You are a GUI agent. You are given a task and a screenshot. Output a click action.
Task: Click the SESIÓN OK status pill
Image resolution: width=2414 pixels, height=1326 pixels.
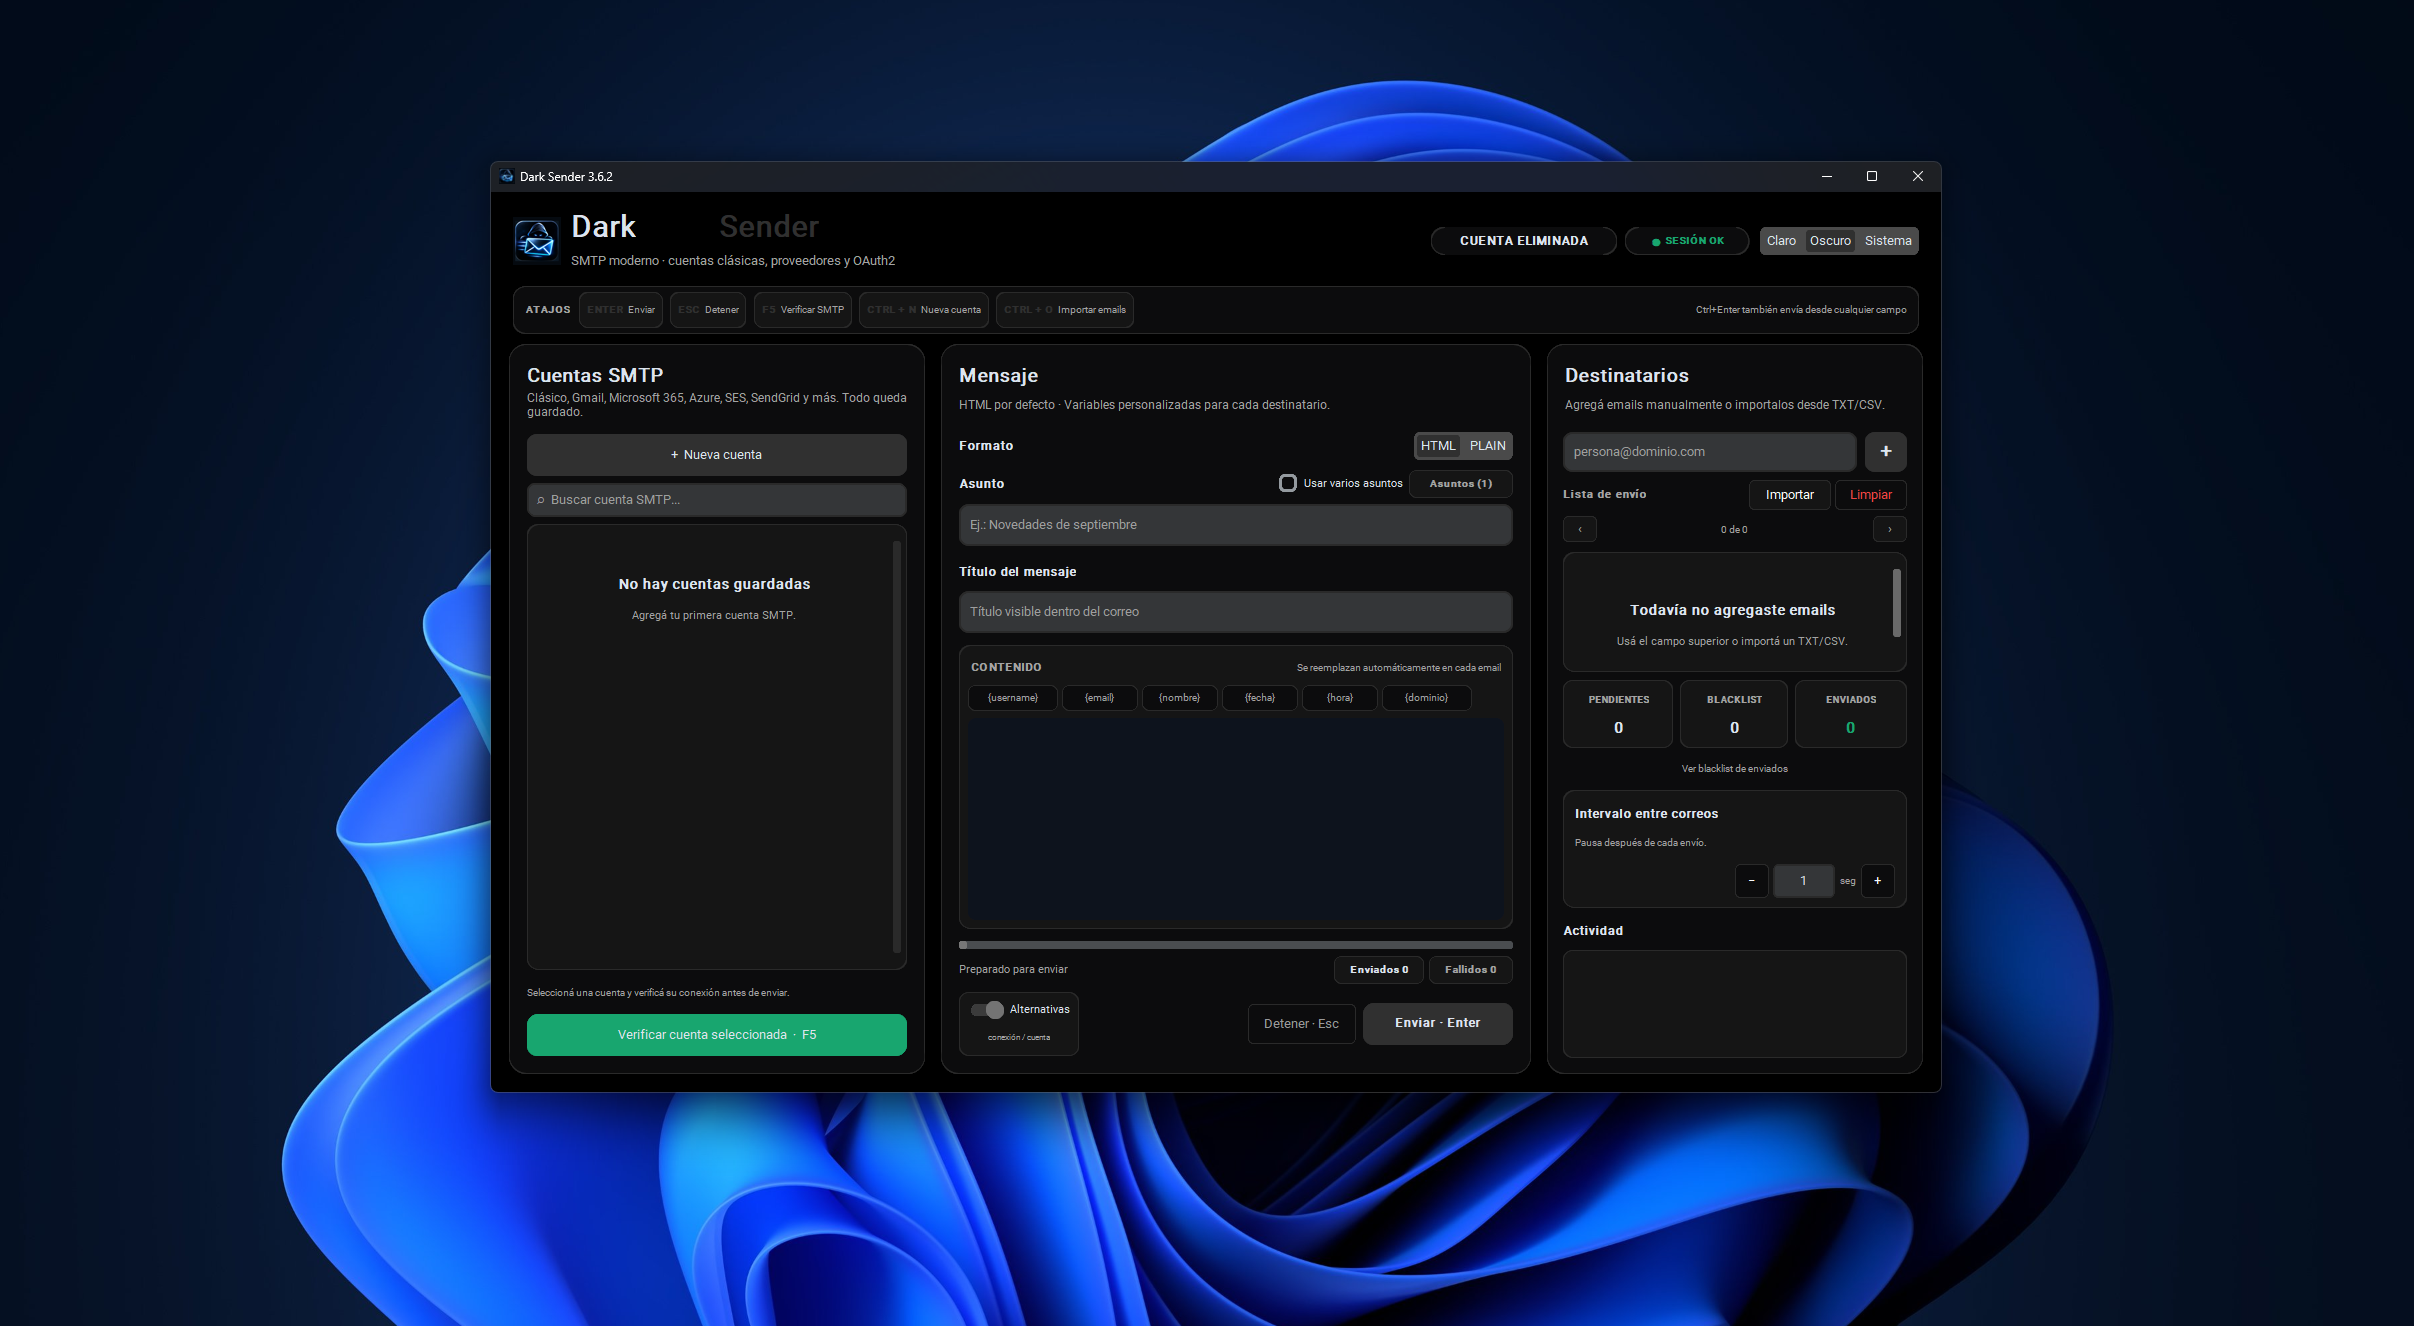(1687, 241)
